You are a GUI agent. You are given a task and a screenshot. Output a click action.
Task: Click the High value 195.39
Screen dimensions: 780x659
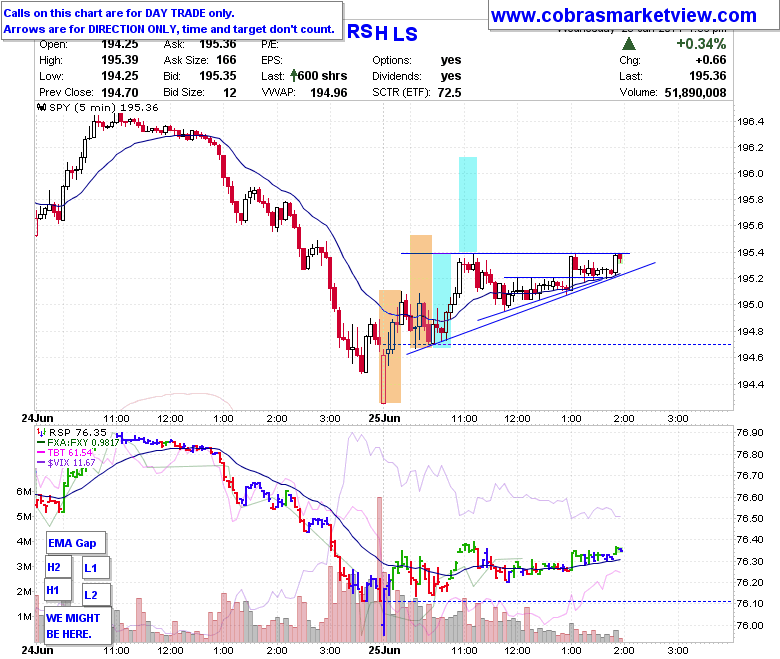coord(120,60)
